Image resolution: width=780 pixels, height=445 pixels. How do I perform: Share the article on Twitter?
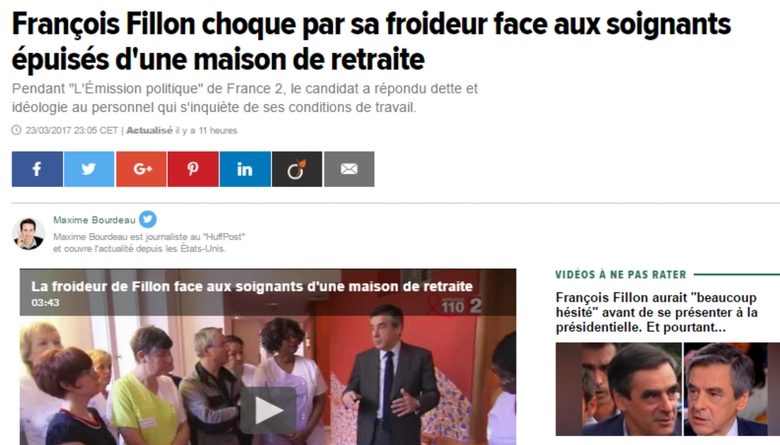coord(89,169)
